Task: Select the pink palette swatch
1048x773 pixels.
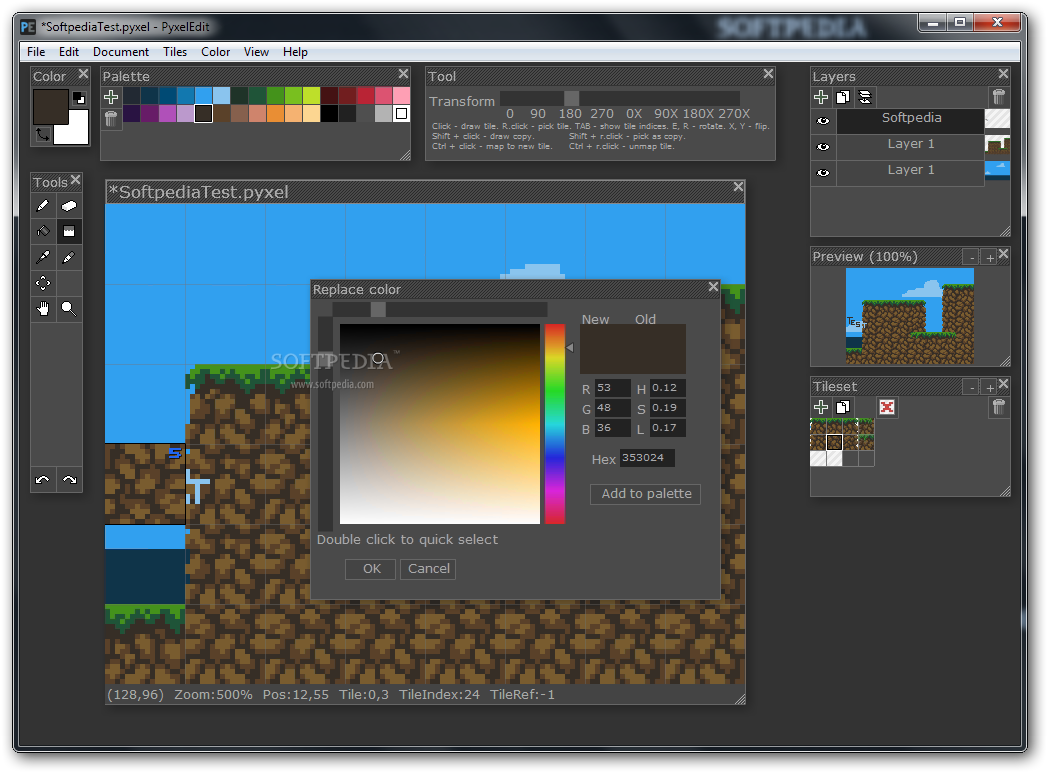Action: (402, 96)
